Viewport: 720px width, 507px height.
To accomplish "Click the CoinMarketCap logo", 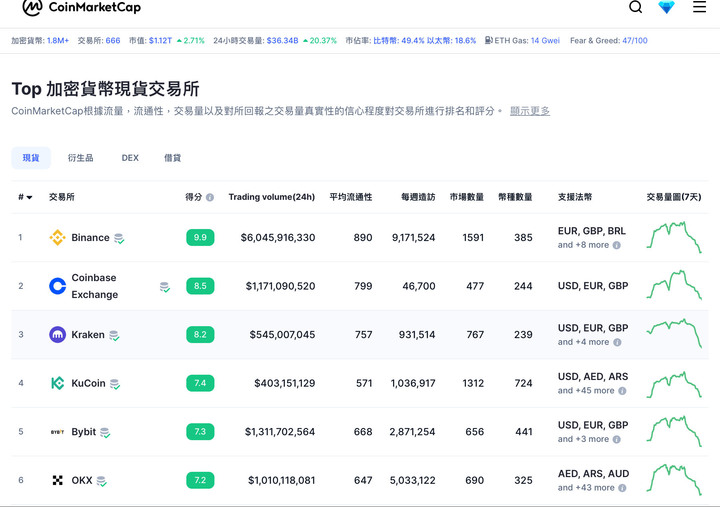I will point(82,7).
